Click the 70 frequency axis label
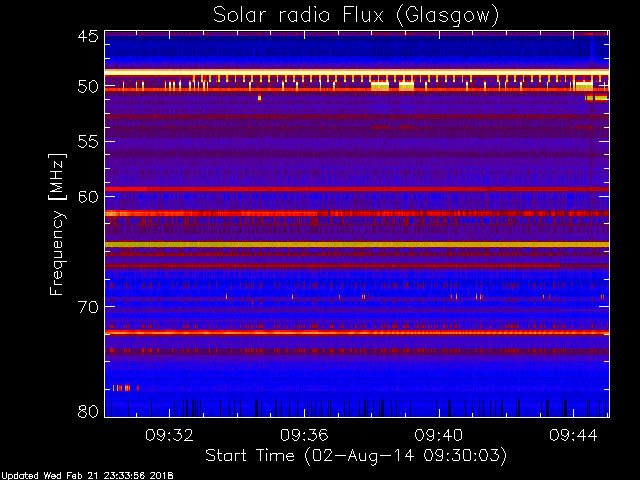Screen dimensions: 640x480 pos(88,307)
